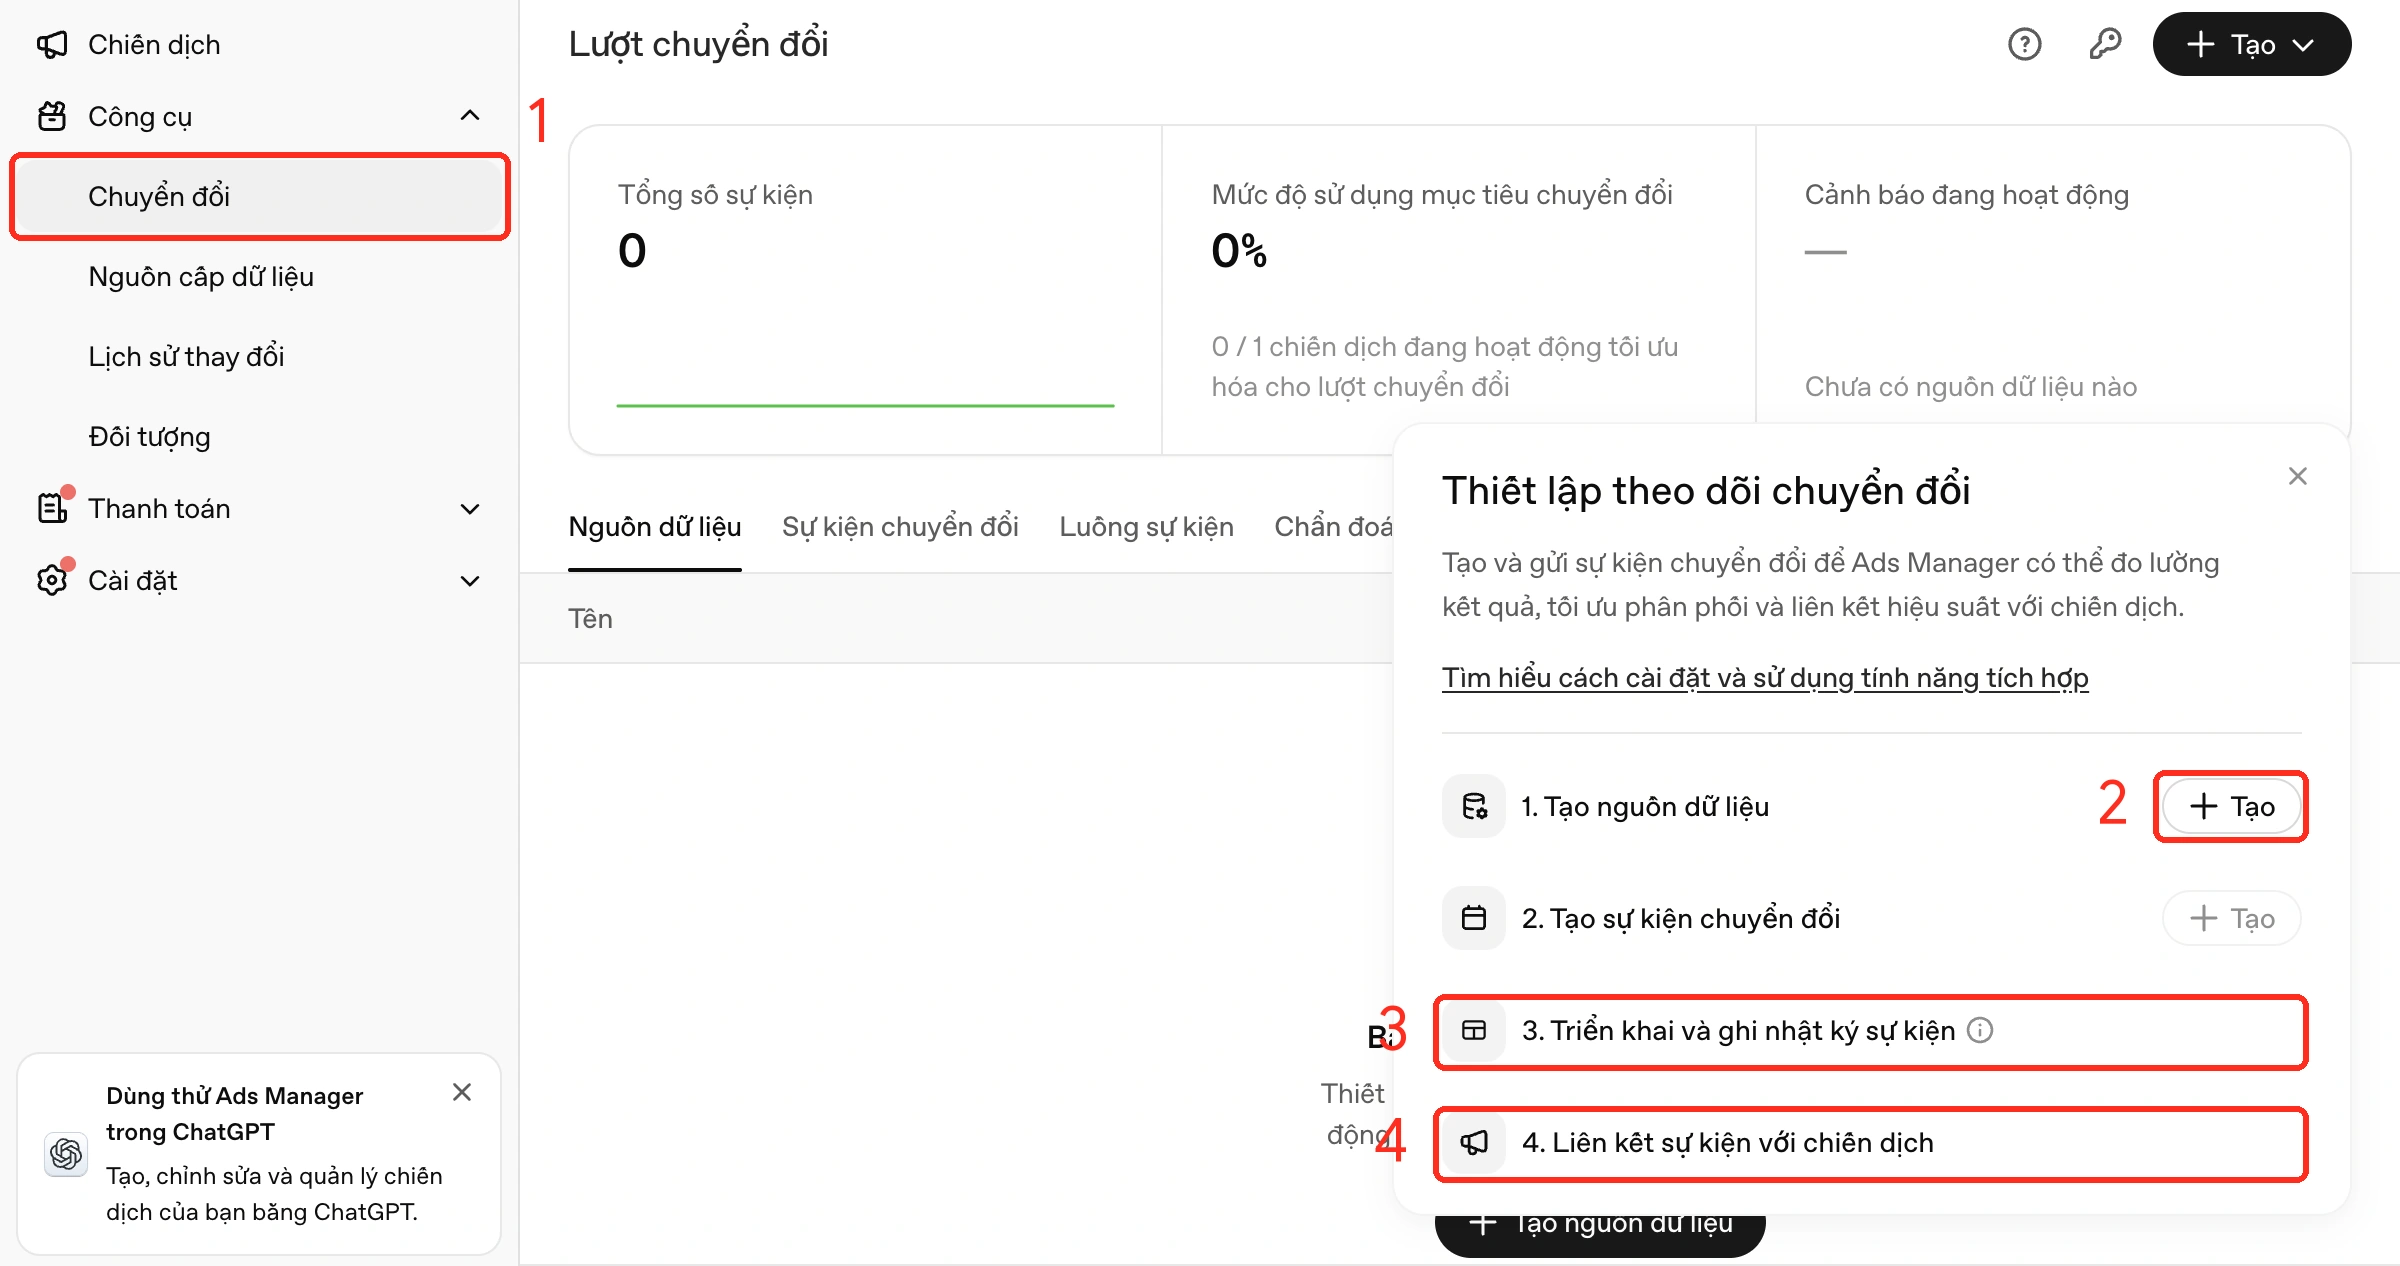Image resolution: width=2400 pixels, height=1266 pixels.
Task: Click info icon next to Triển khai và ghi nhật ký
Action: pos(1980,1030)
